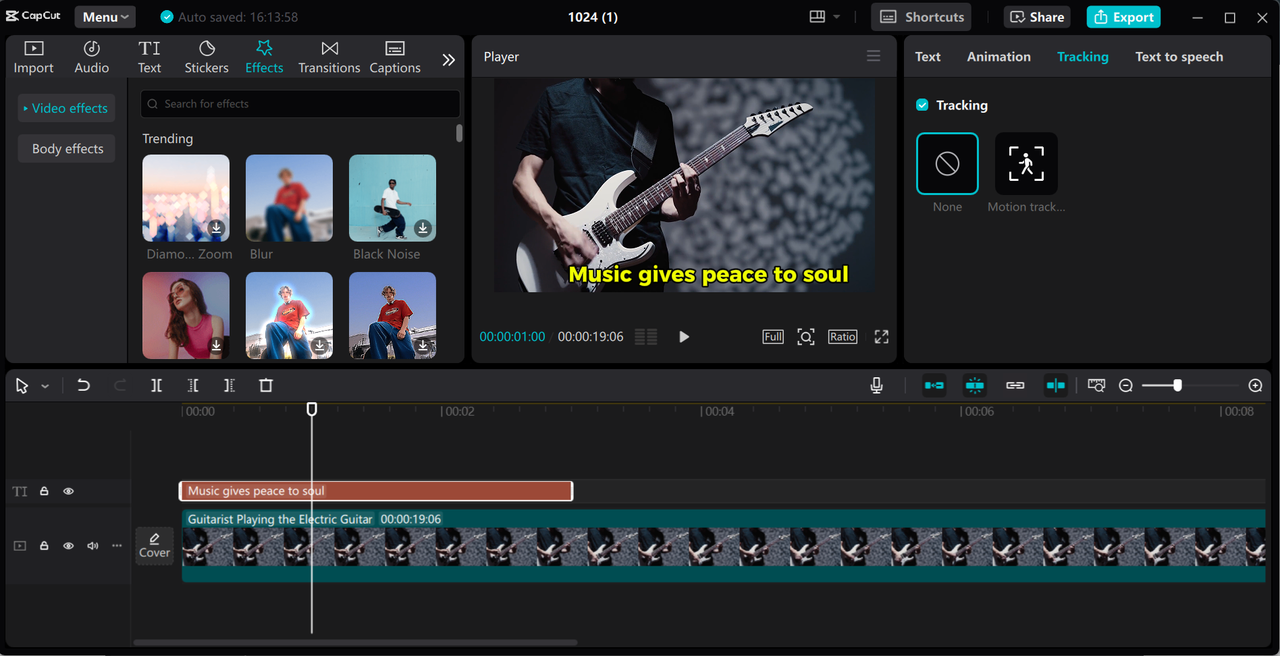Delete right of playhead
The height and width of the screenshot is (656, 1280).
pyautogui.click(x=229, y=385)
